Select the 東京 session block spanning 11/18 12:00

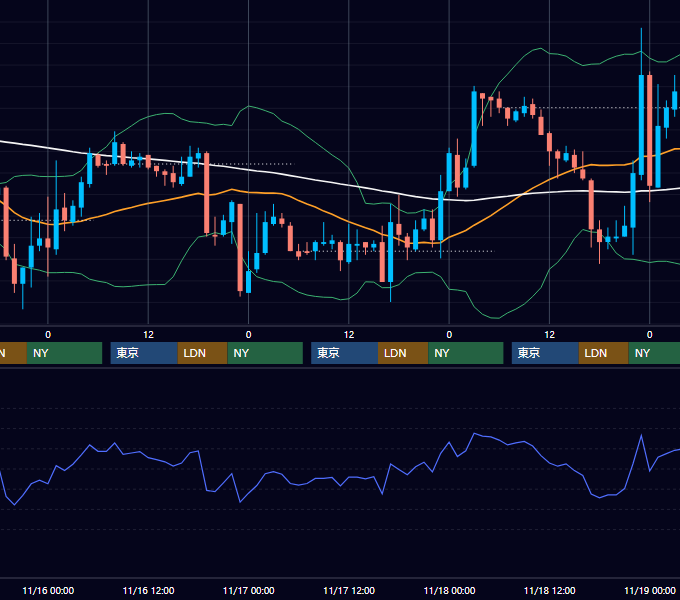(x=545, y=353)
